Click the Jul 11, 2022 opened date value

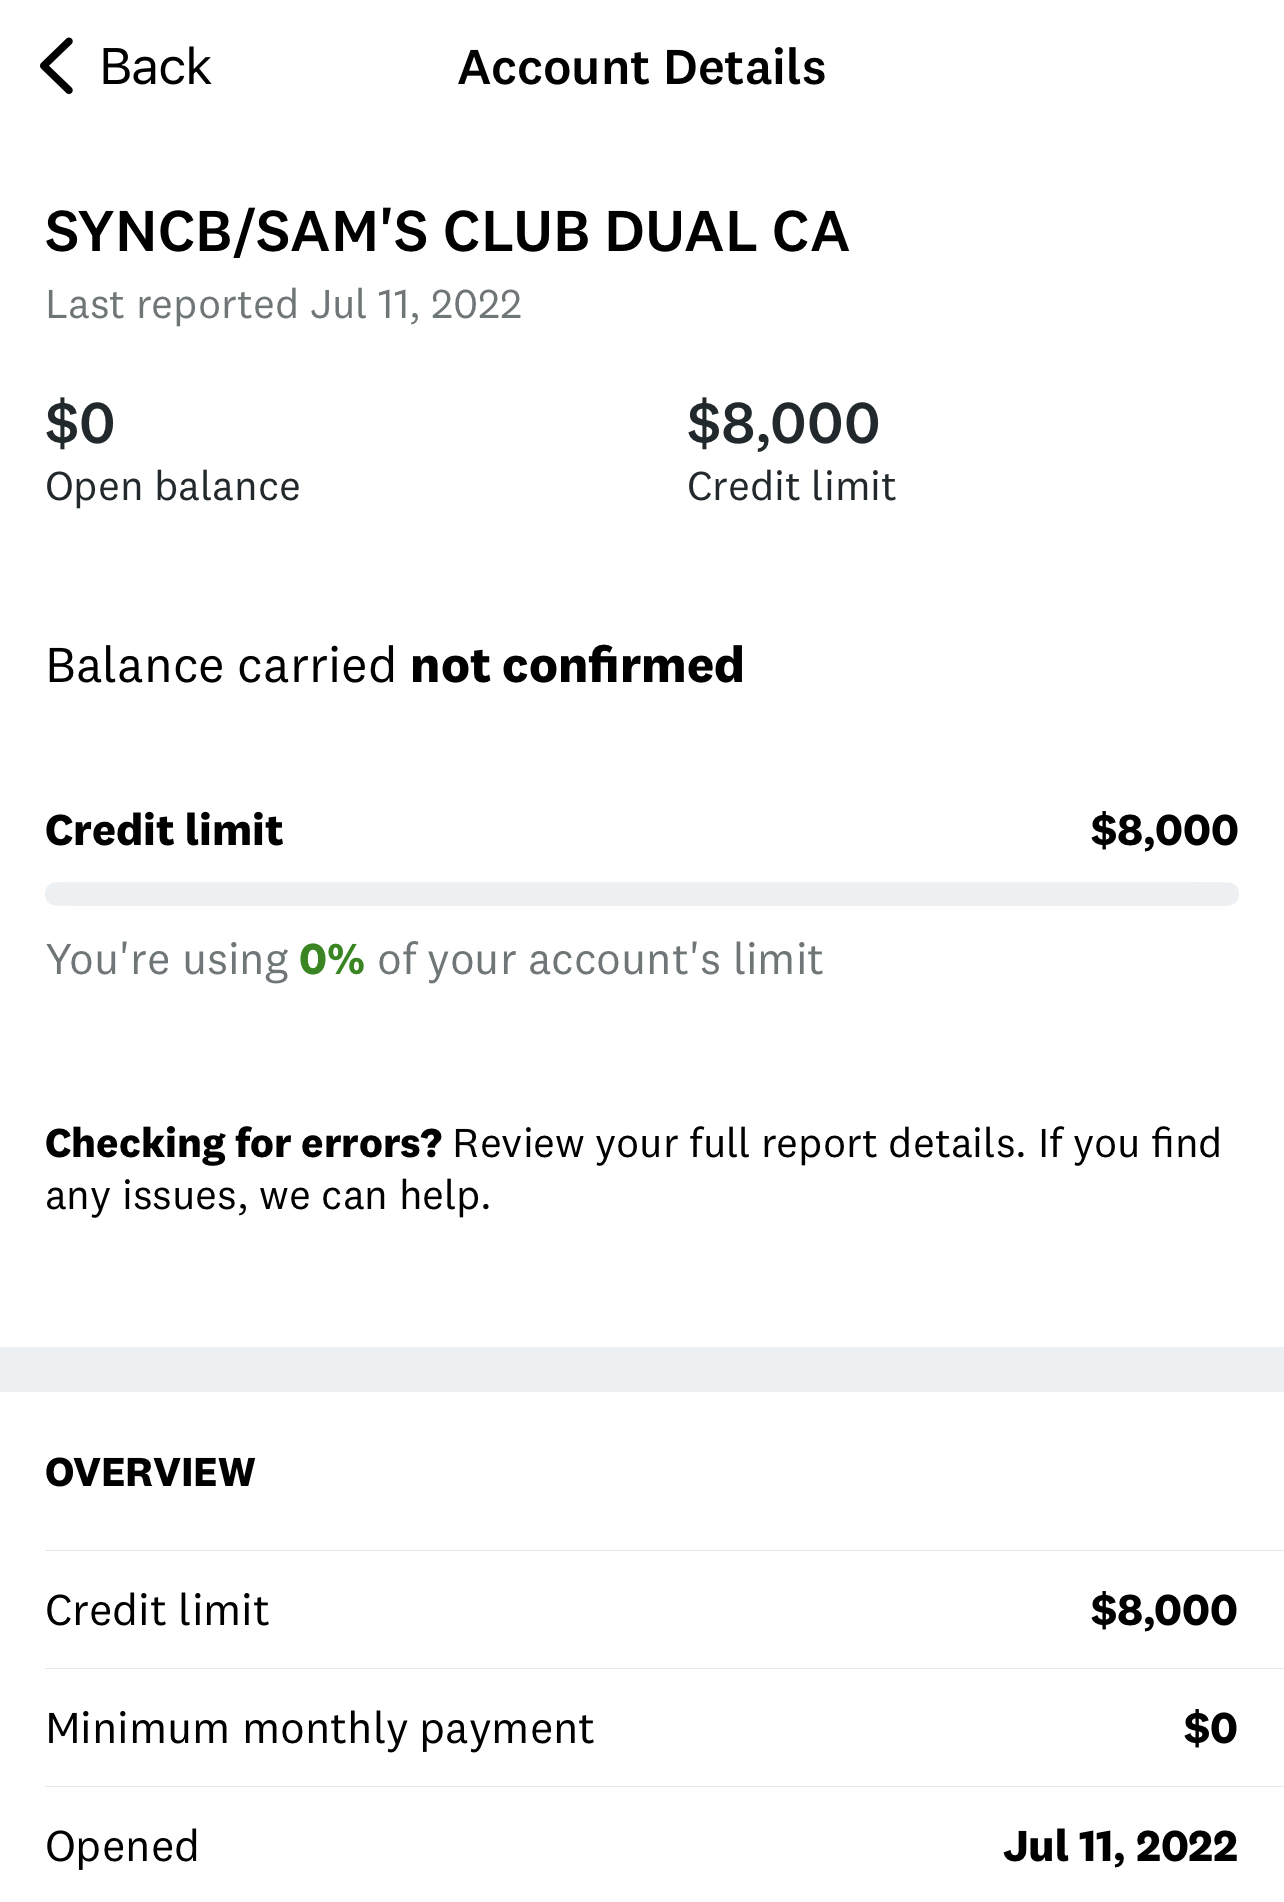point(1120,1846)
